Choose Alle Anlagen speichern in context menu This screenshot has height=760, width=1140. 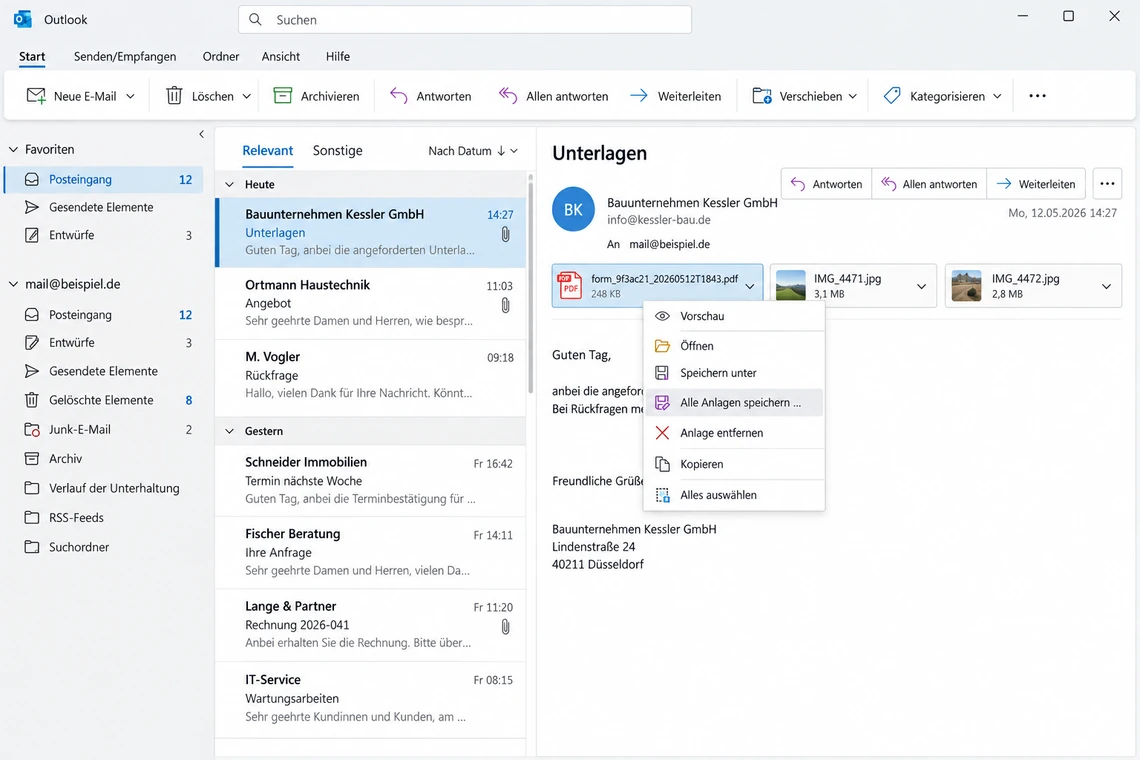point(734,402)
